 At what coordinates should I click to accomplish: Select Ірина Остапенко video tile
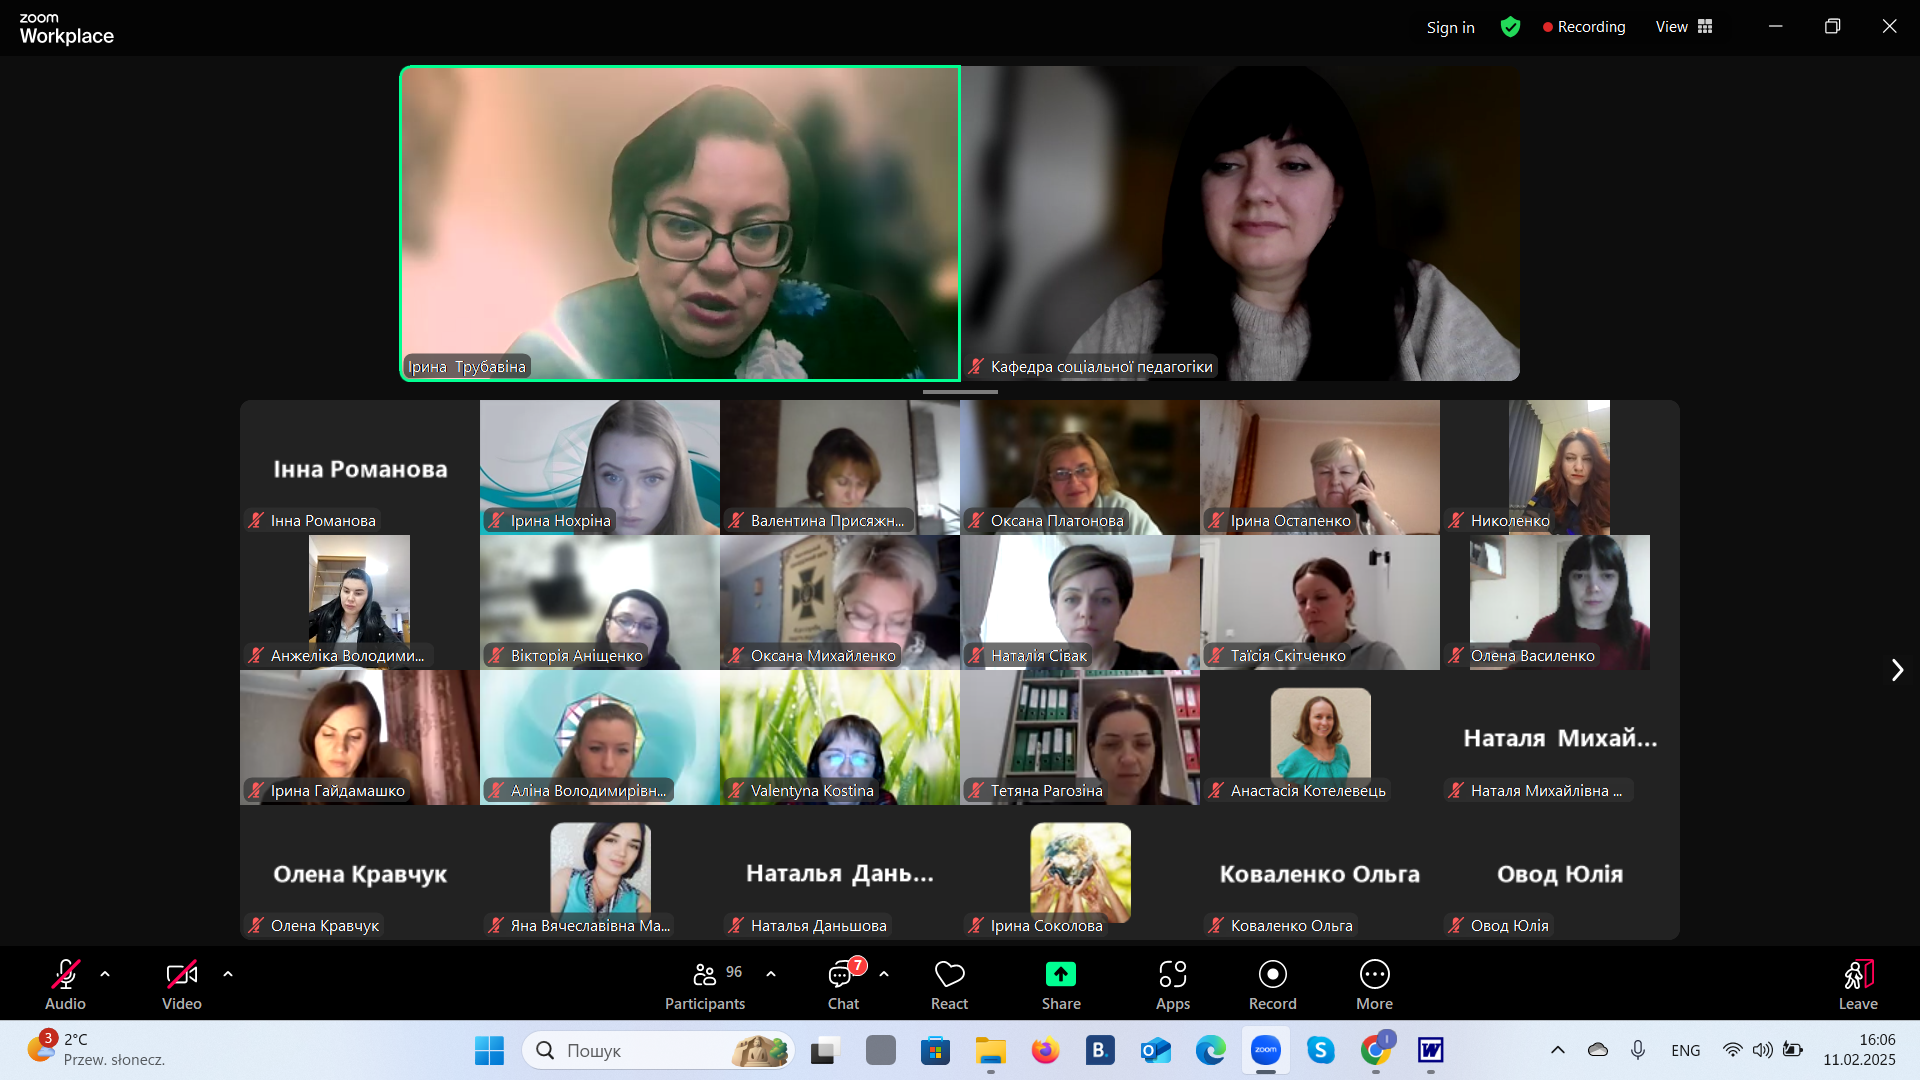click(1320, 467)
